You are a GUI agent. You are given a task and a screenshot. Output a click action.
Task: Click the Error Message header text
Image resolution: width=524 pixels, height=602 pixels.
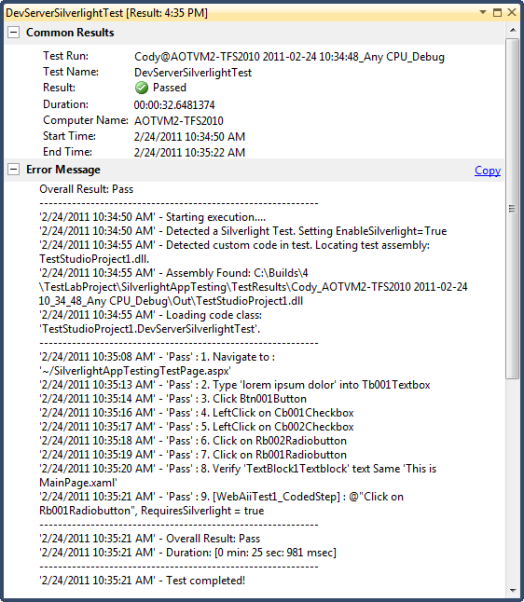tap(63, 170)
